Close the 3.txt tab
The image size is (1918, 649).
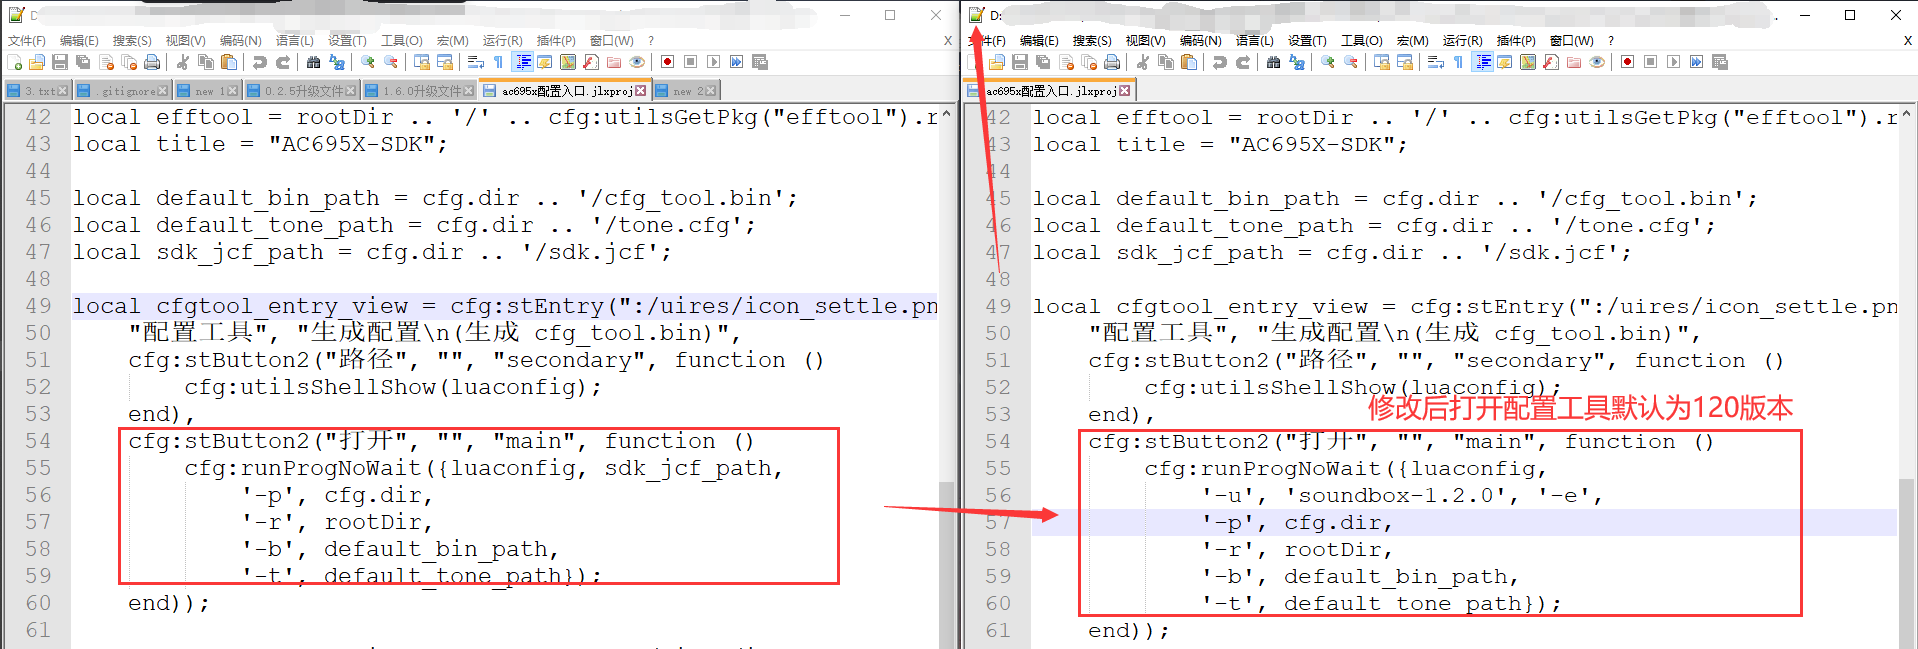pos(63,91)
